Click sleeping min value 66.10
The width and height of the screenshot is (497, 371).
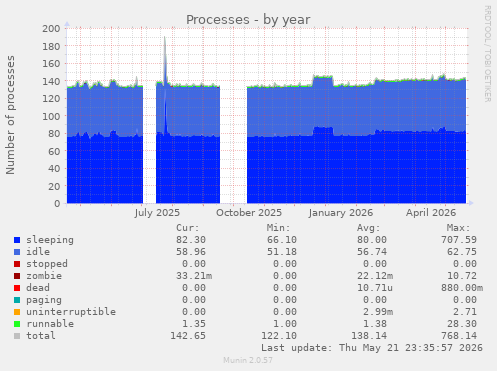(x=282, y=240)
